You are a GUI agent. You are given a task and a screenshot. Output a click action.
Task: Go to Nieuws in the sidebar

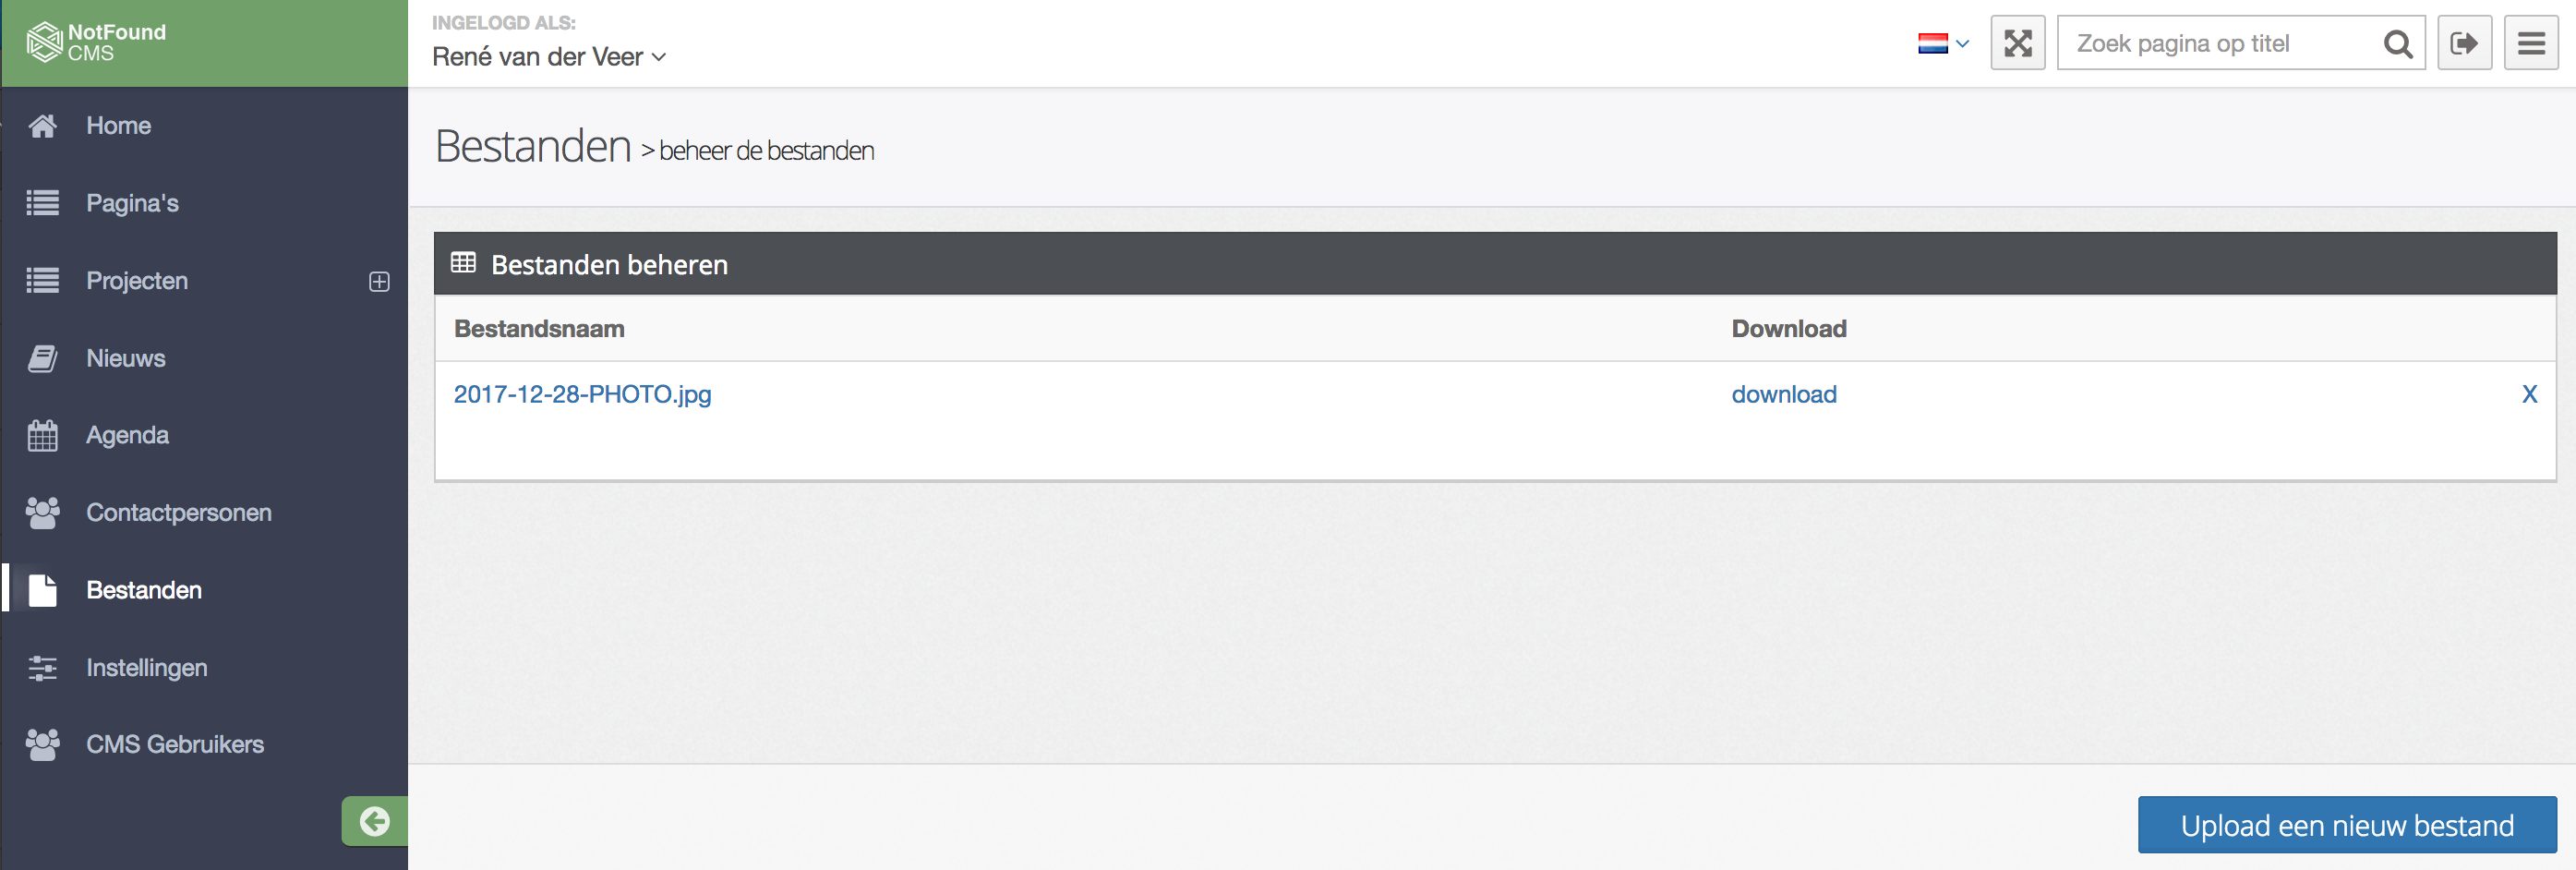pyautogui.click(x=126, y=358)
